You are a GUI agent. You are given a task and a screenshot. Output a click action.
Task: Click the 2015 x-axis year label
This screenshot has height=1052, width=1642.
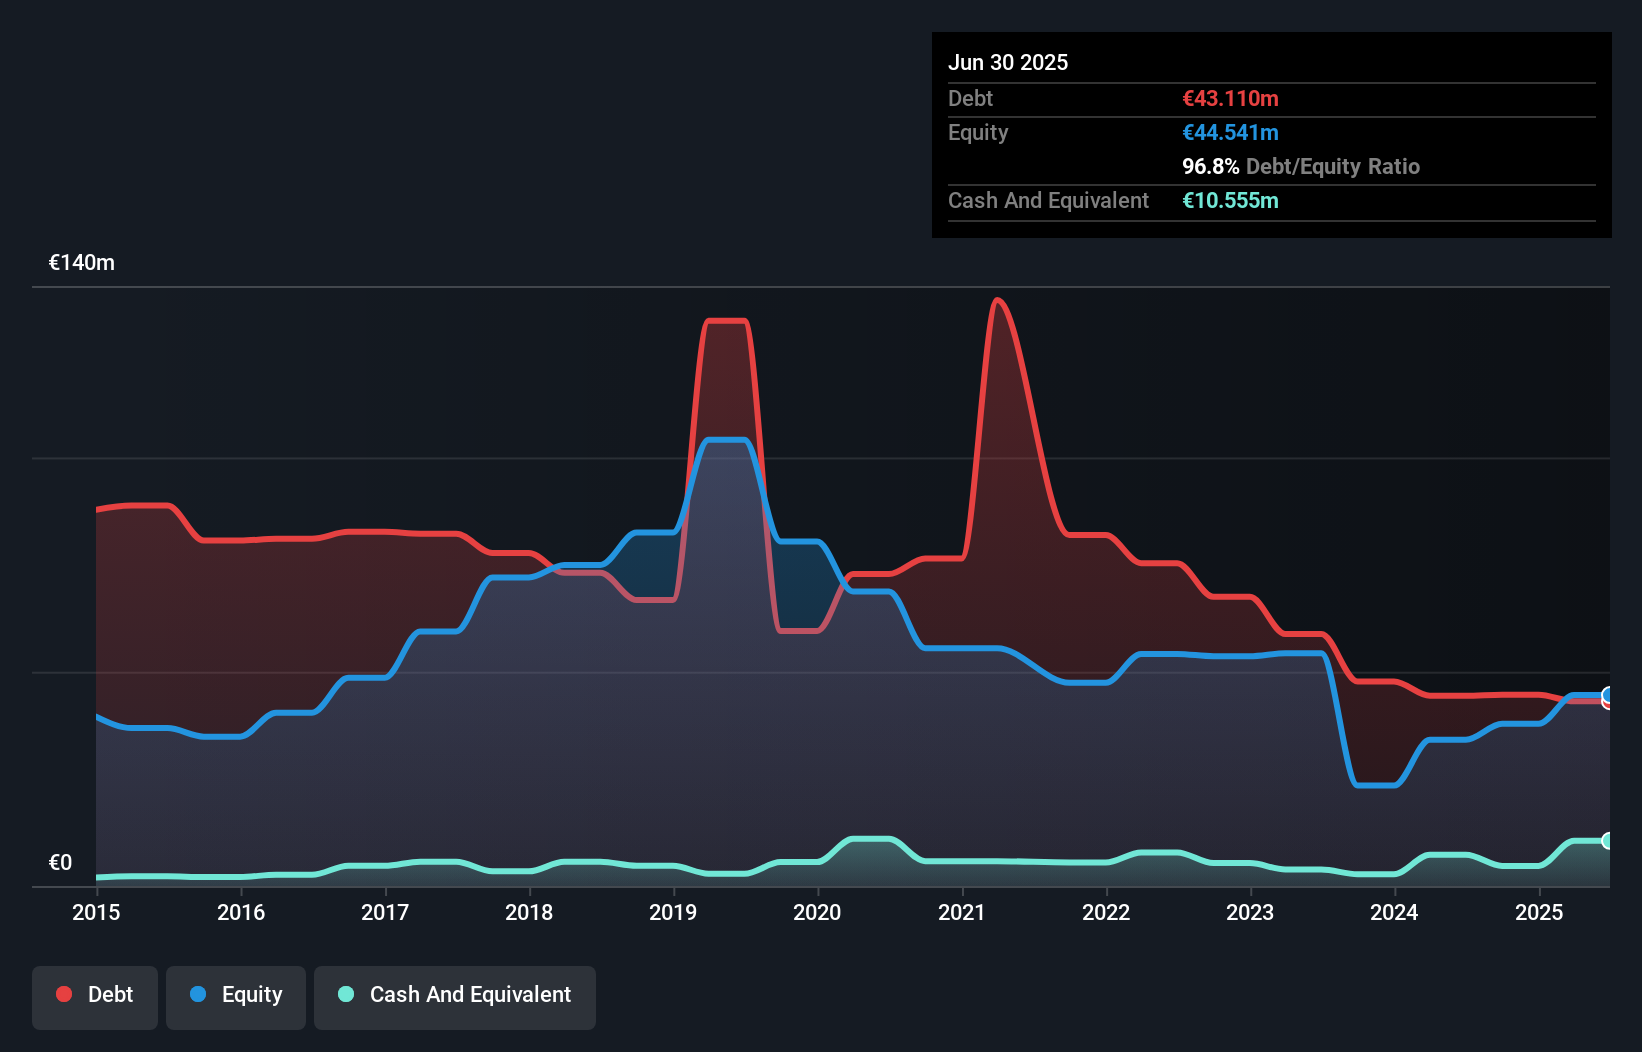point(96,912)
